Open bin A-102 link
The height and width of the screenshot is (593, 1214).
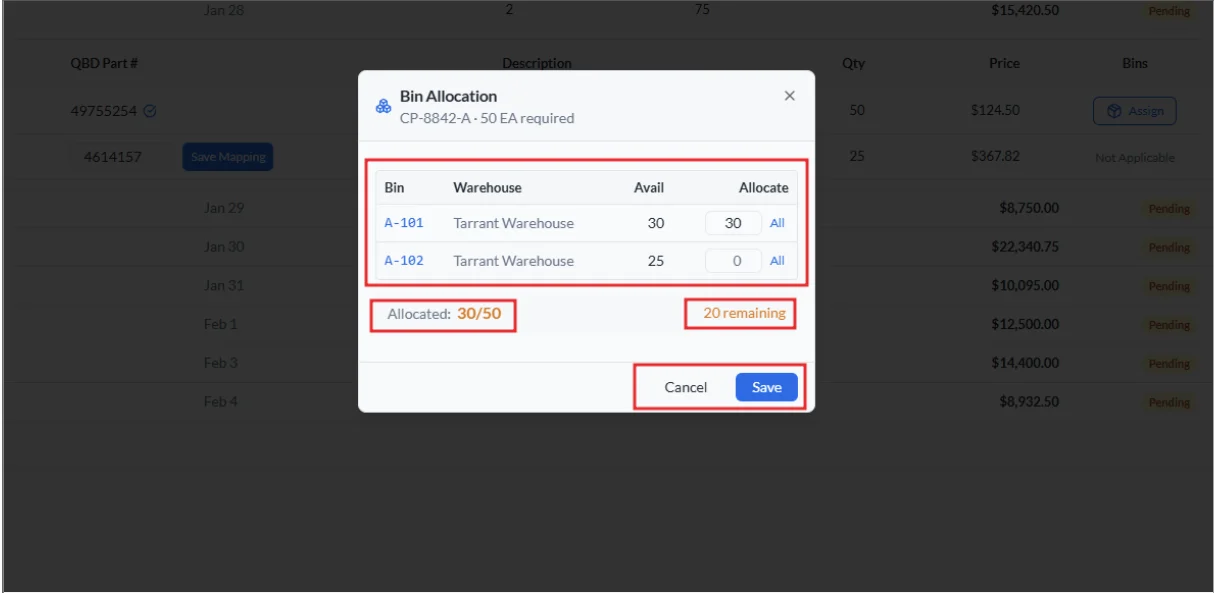[404, 261]
